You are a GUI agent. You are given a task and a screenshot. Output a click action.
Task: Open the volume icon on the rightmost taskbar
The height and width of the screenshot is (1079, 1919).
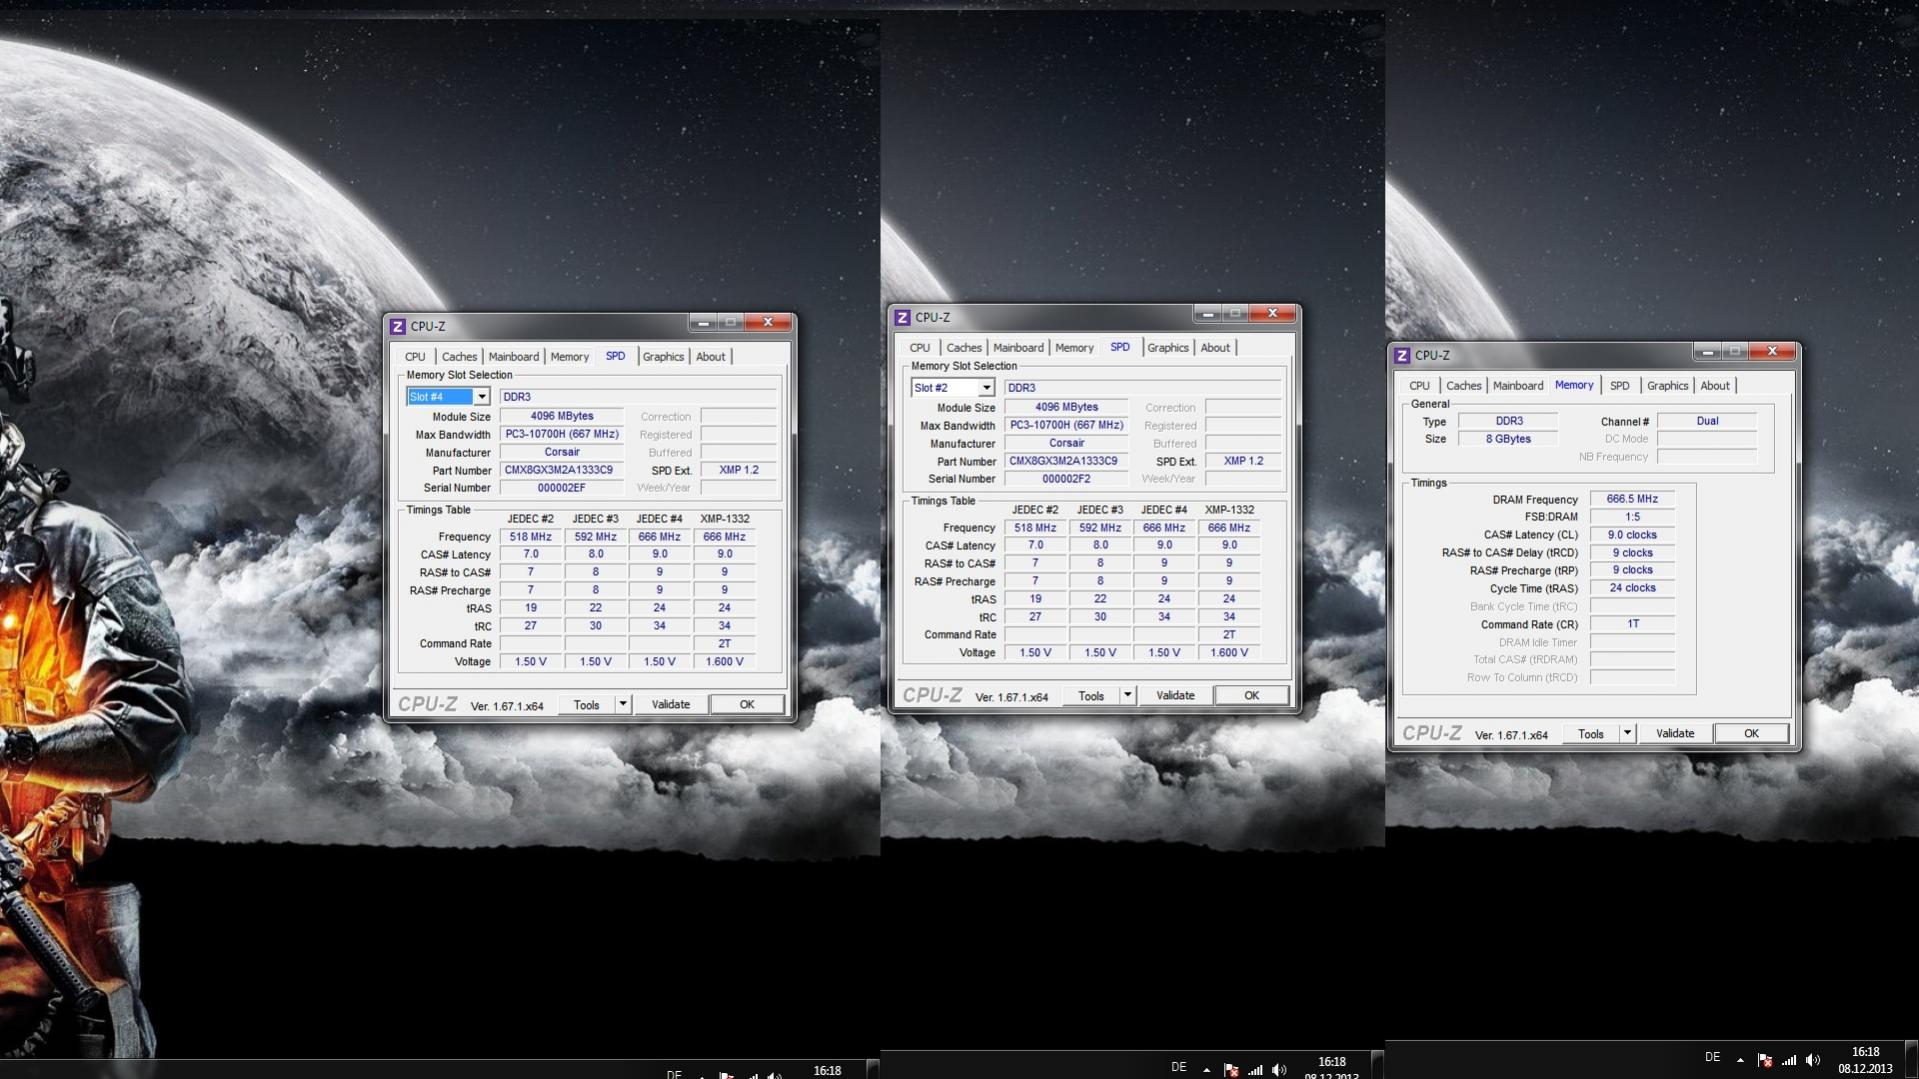[1813, 1060]
